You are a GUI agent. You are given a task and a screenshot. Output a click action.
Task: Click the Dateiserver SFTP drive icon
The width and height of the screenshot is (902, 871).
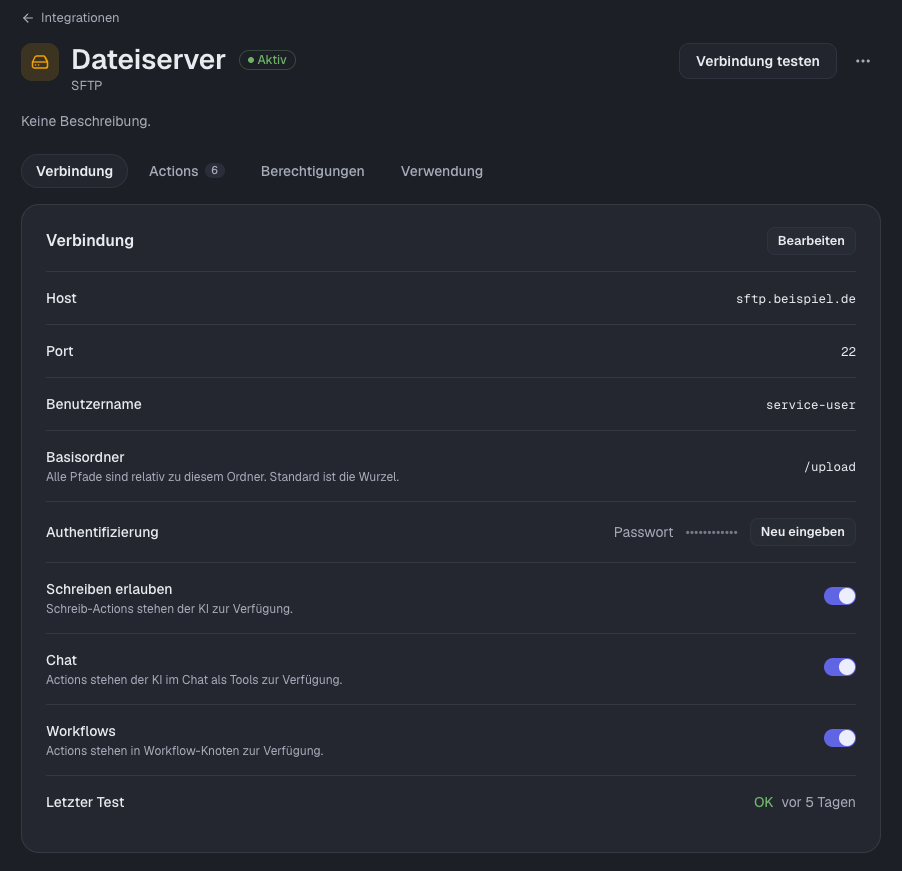click(x=40, y=62)
